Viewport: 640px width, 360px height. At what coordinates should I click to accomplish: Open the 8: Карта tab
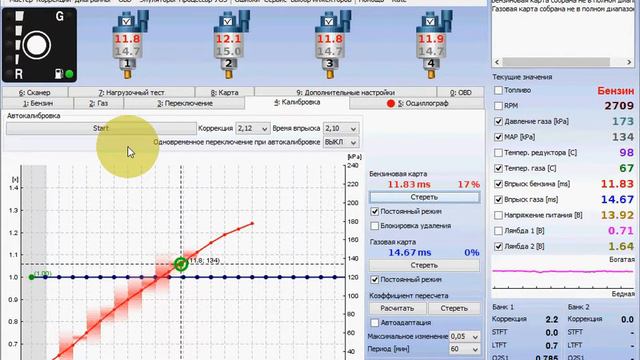coord(224,93)
